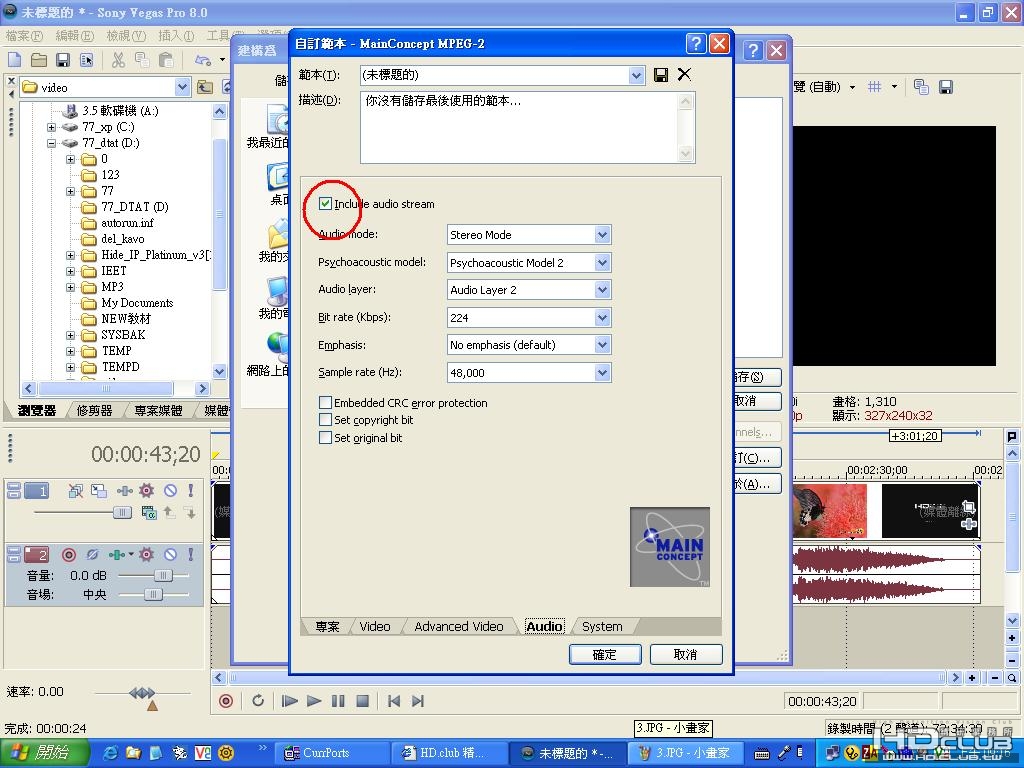
Task: Click the record button in transport bar
Action: (226, 701)
